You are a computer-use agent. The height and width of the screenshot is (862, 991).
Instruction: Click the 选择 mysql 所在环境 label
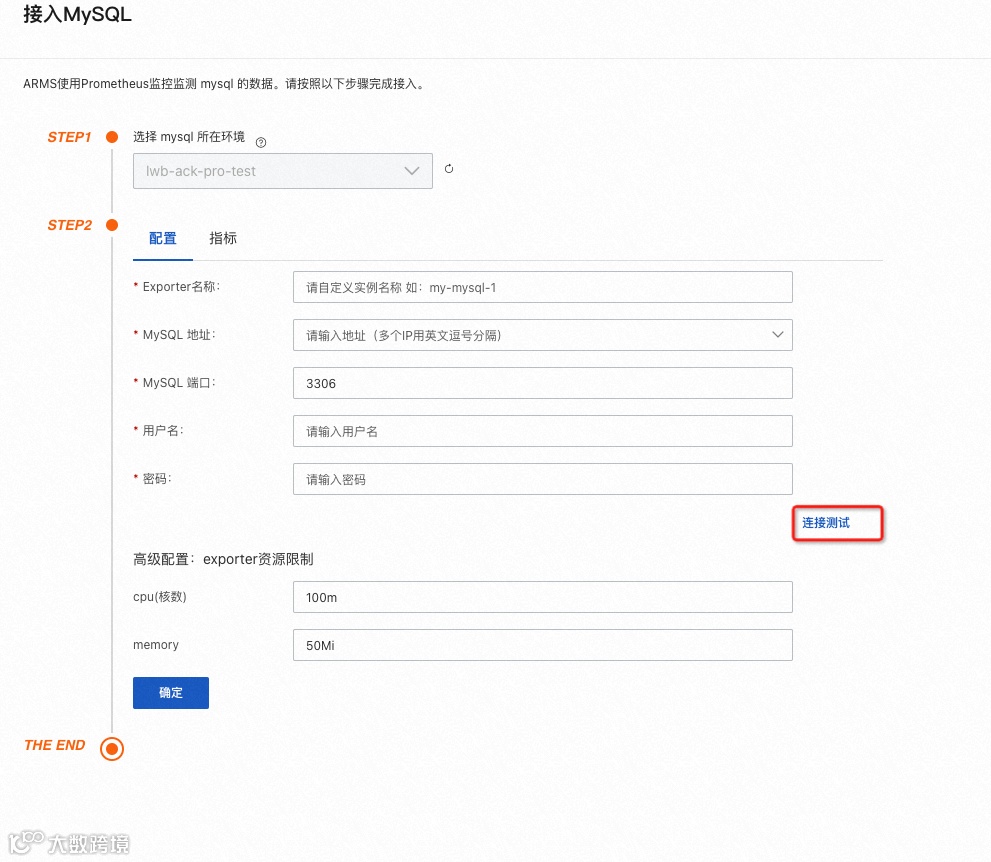(189, 137)
